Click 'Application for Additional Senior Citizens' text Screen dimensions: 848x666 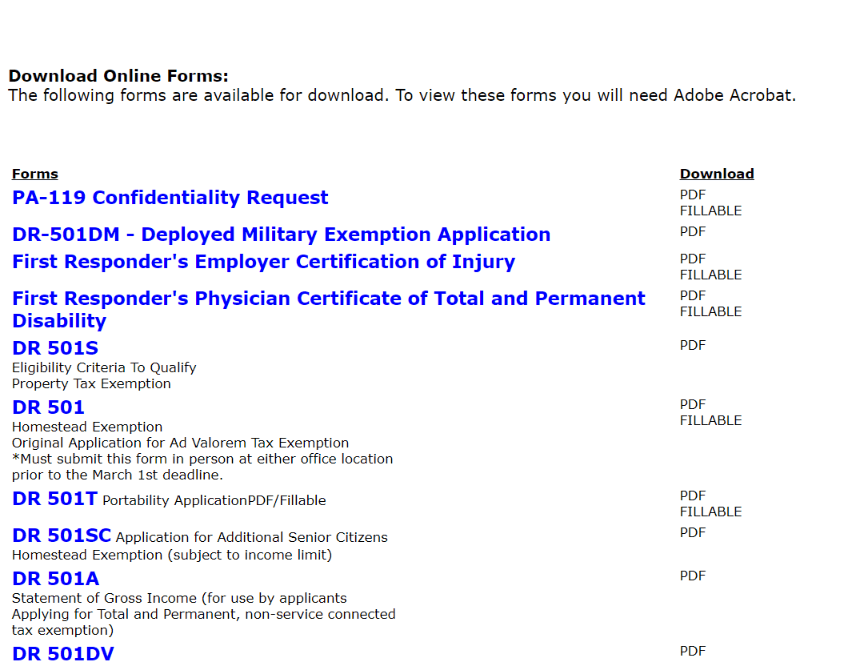point(251,538)
